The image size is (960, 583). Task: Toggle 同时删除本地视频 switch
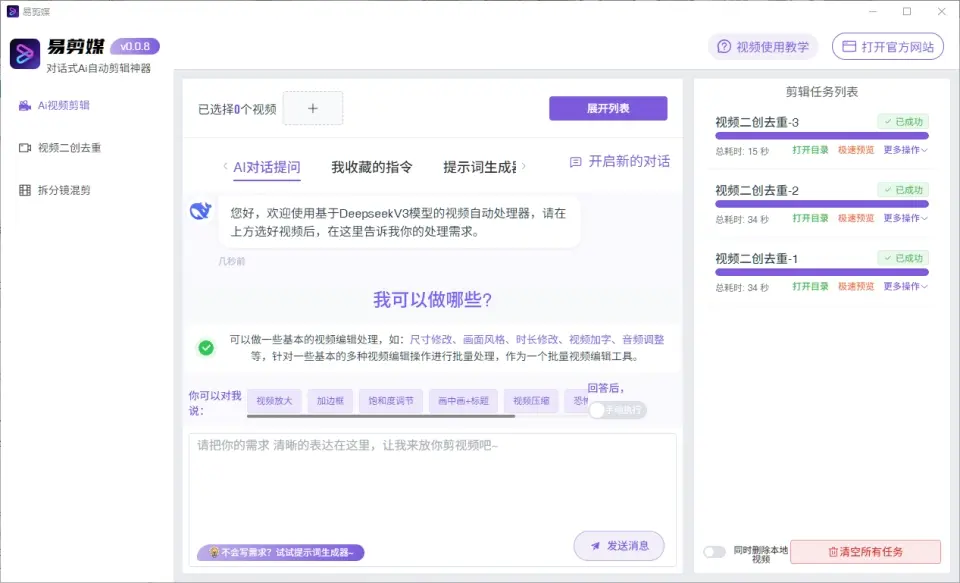[714, 551]
